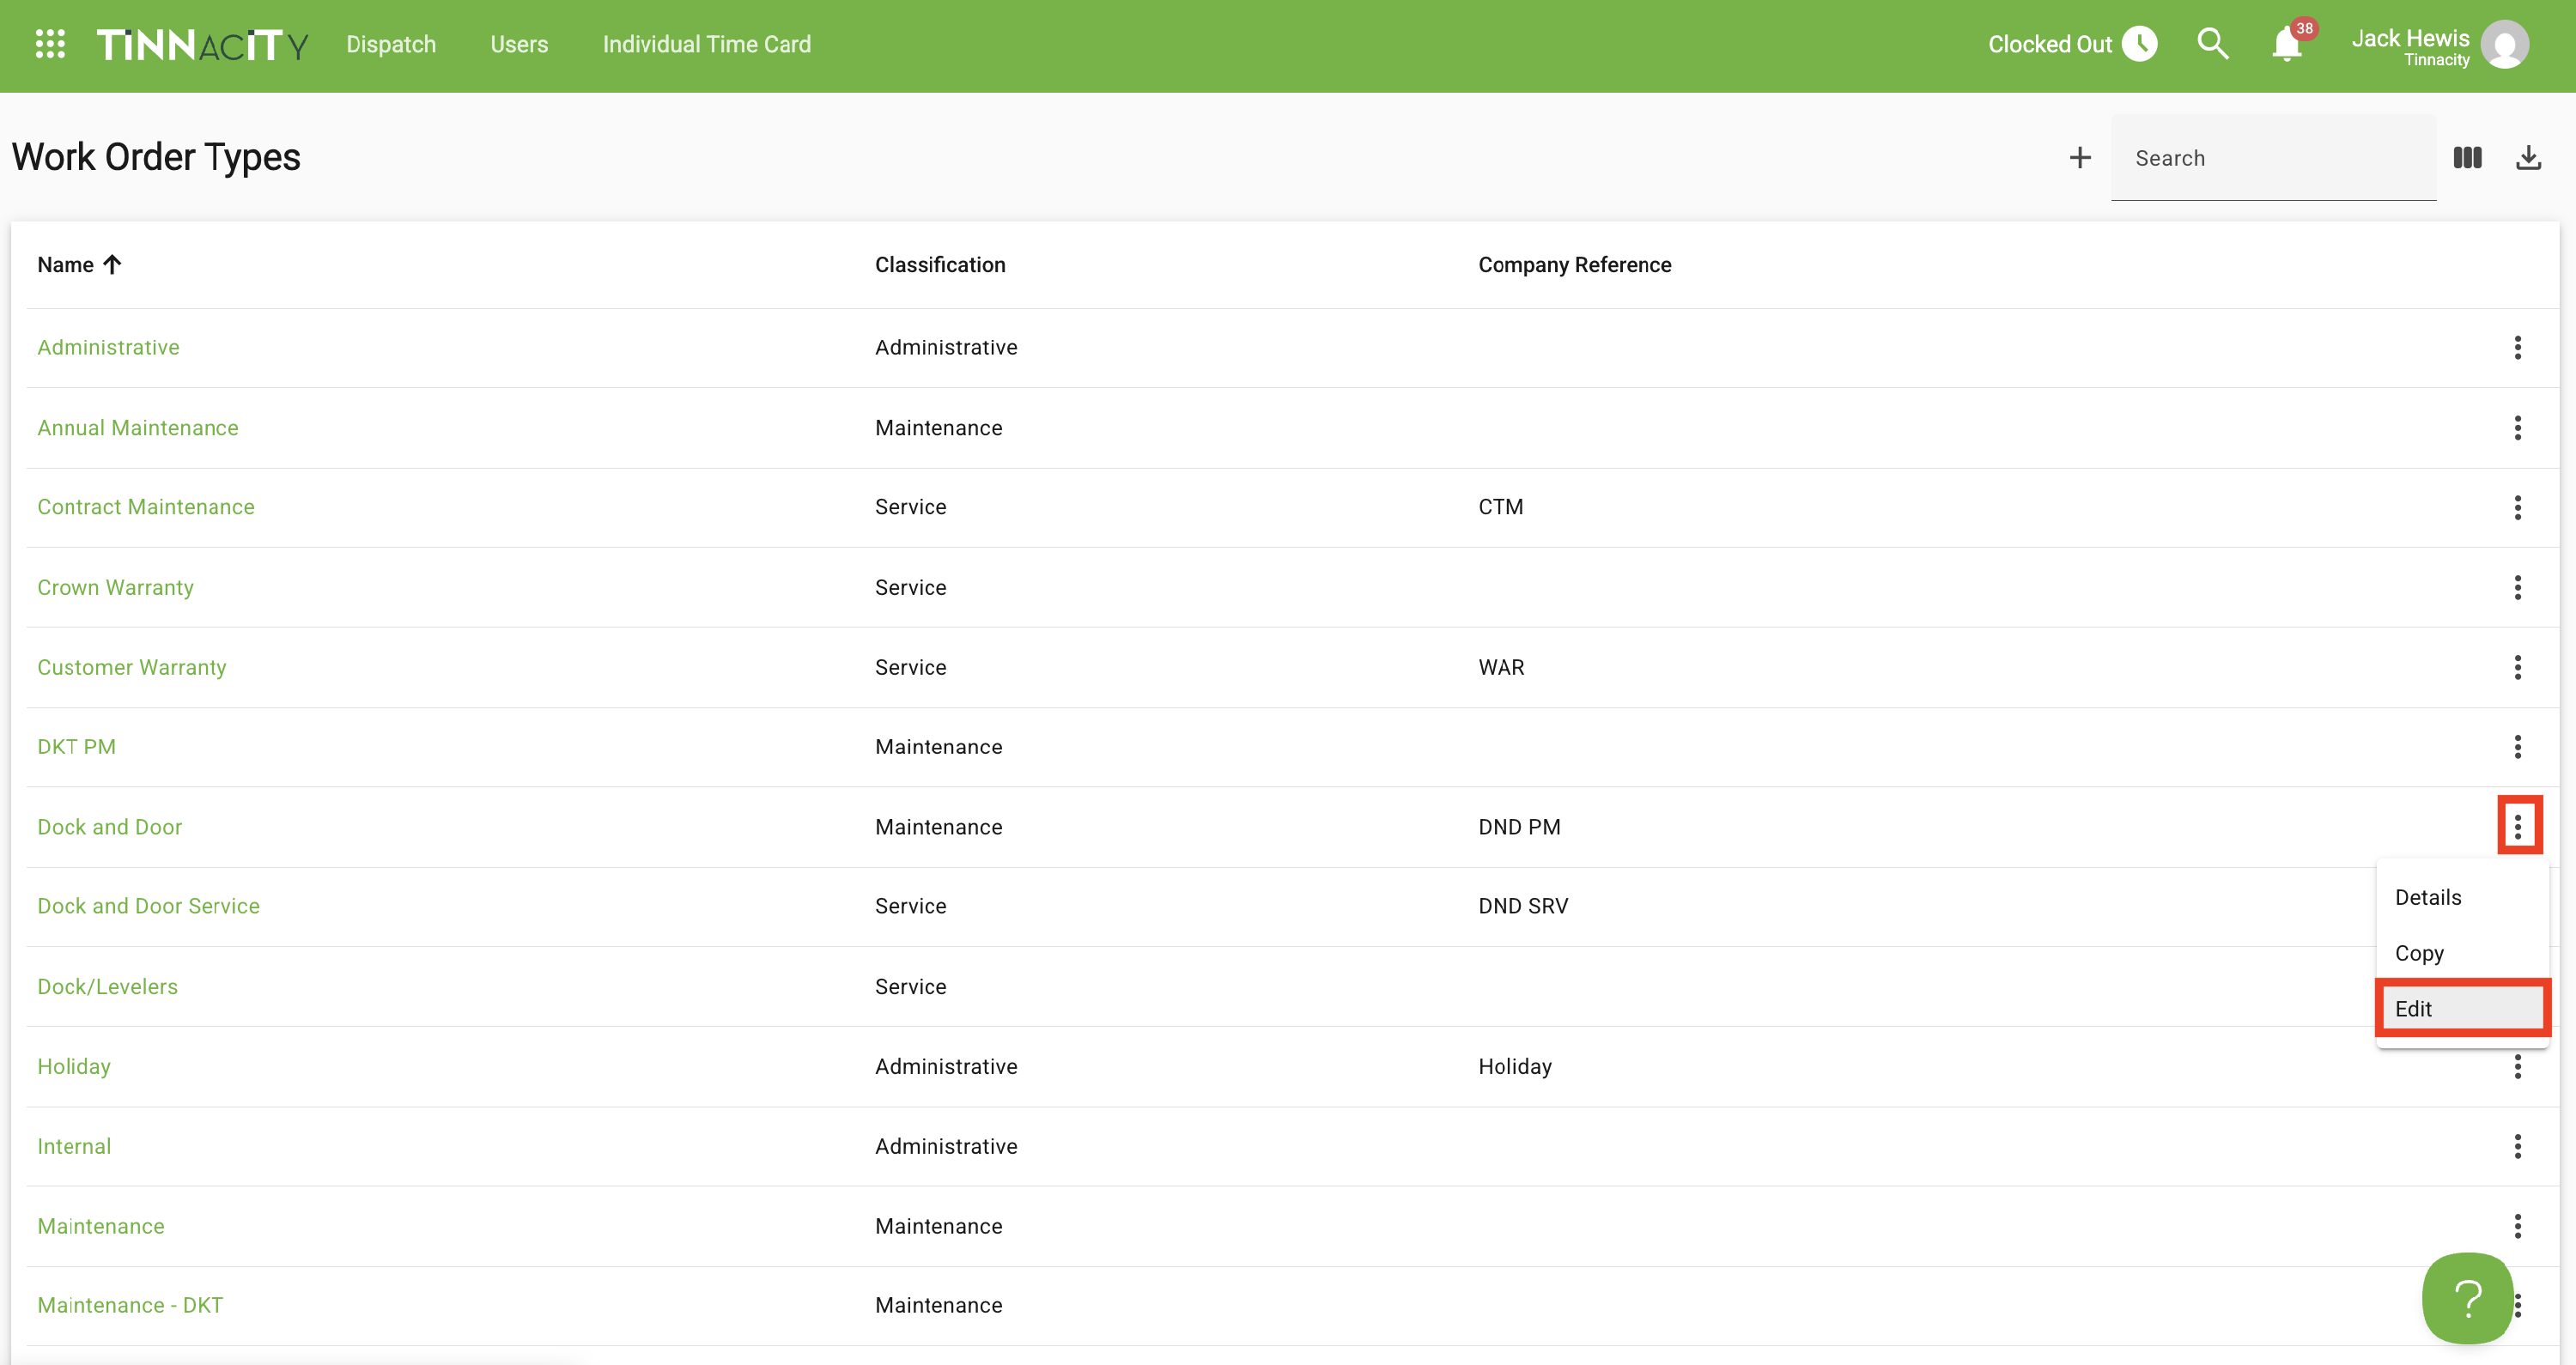Open Individual Time Card navigation item
2576x1365 pixels.
point(707,44)
